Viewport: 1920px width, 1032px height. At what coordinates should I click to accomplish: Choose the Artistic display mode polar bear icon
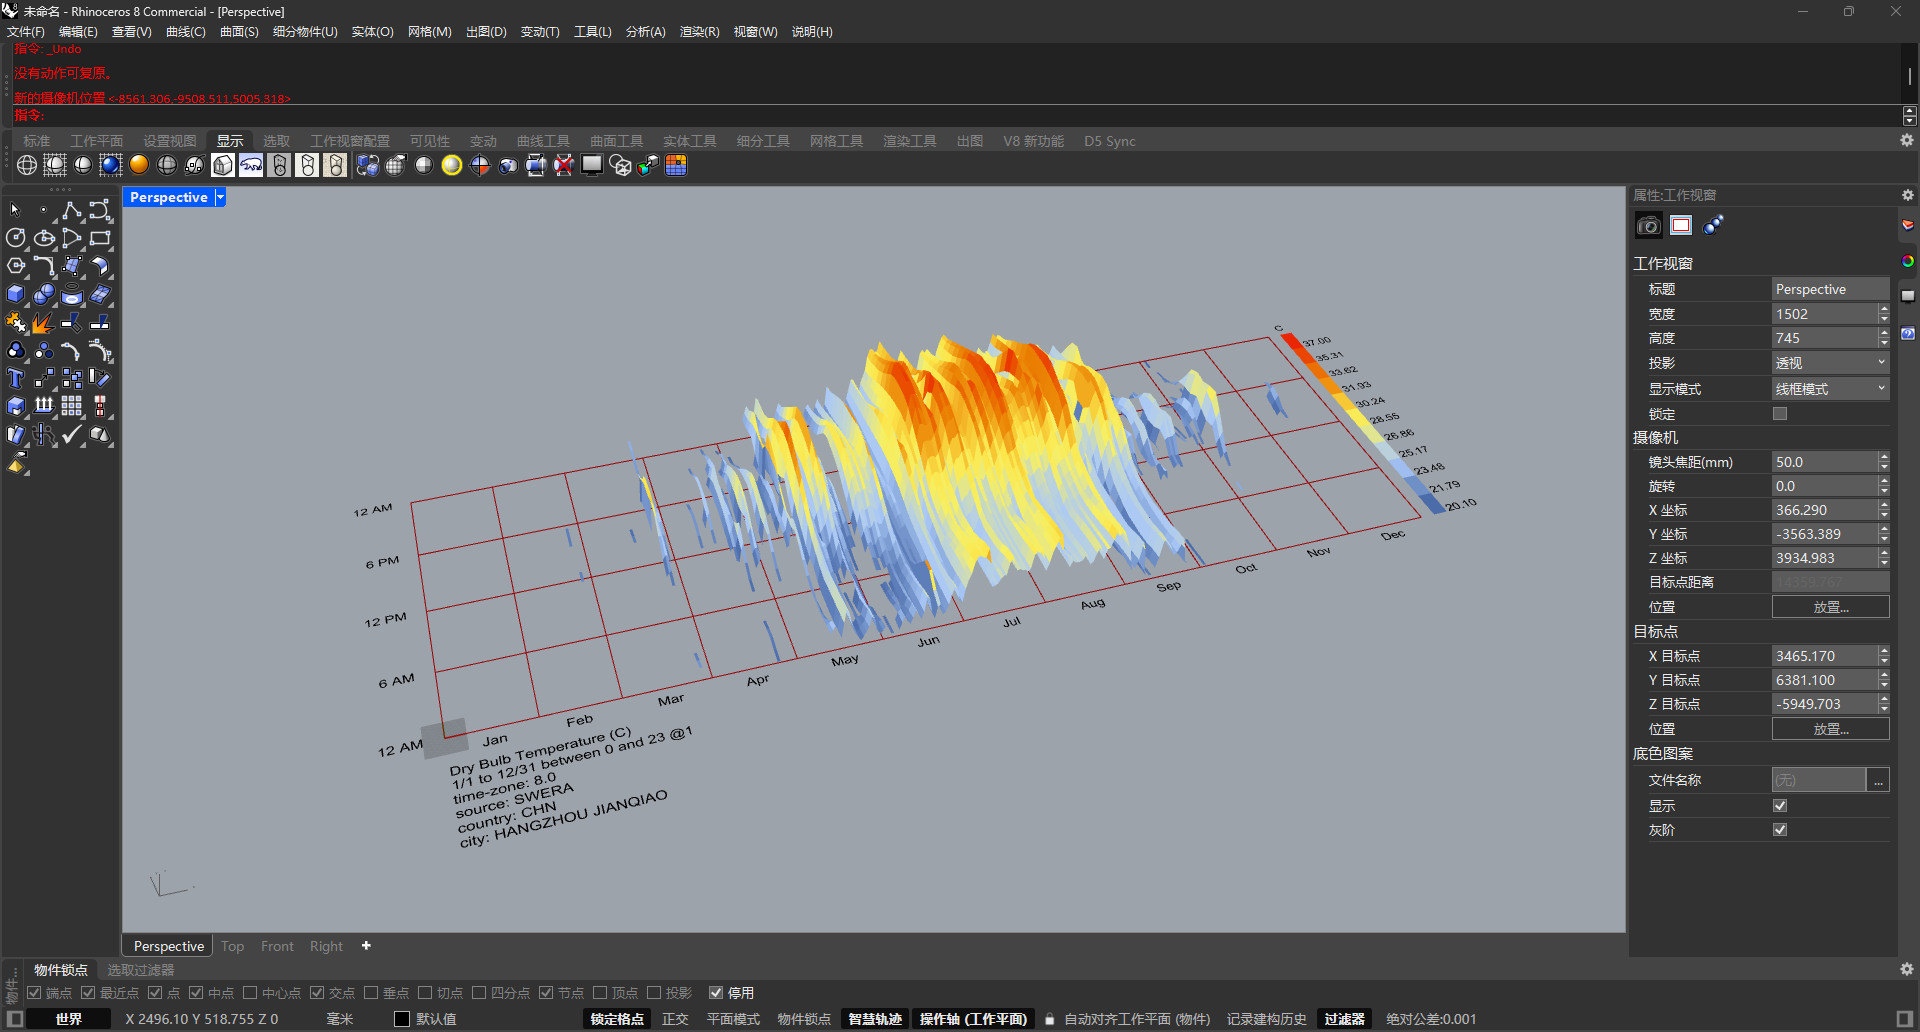pyautogui.click(x=251, y=166)
